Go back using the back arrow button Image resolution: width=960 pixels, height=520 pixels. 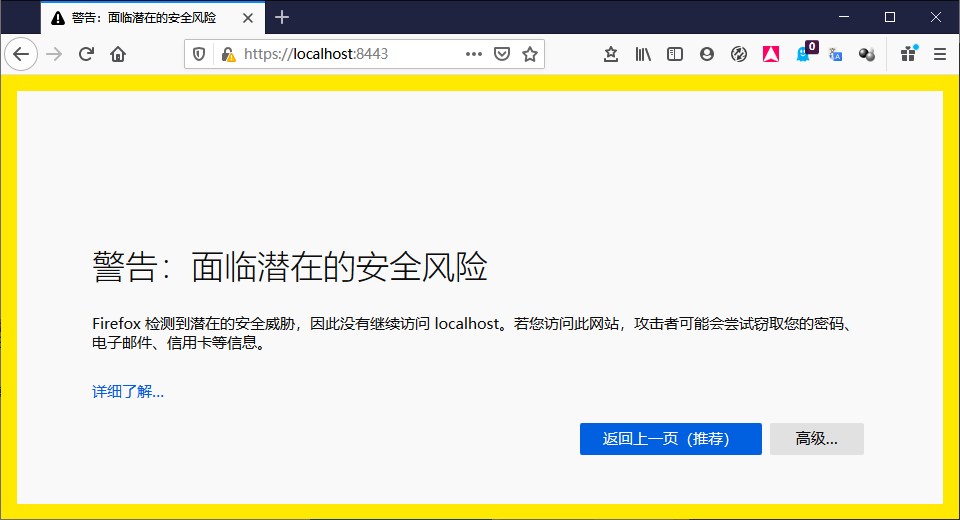click(x=21, y=55)
